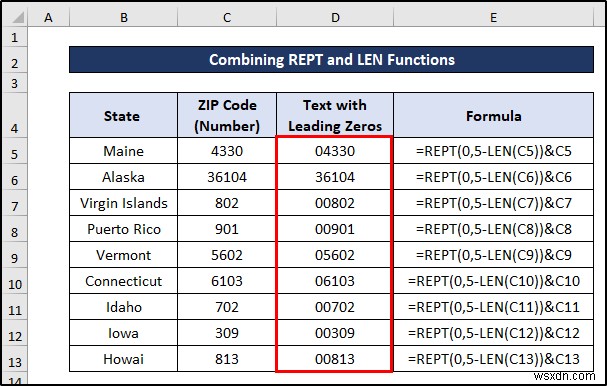Select result cell '04330'
Image resolution: width=607 pixels, height=386 pixels.
(335, 151)
